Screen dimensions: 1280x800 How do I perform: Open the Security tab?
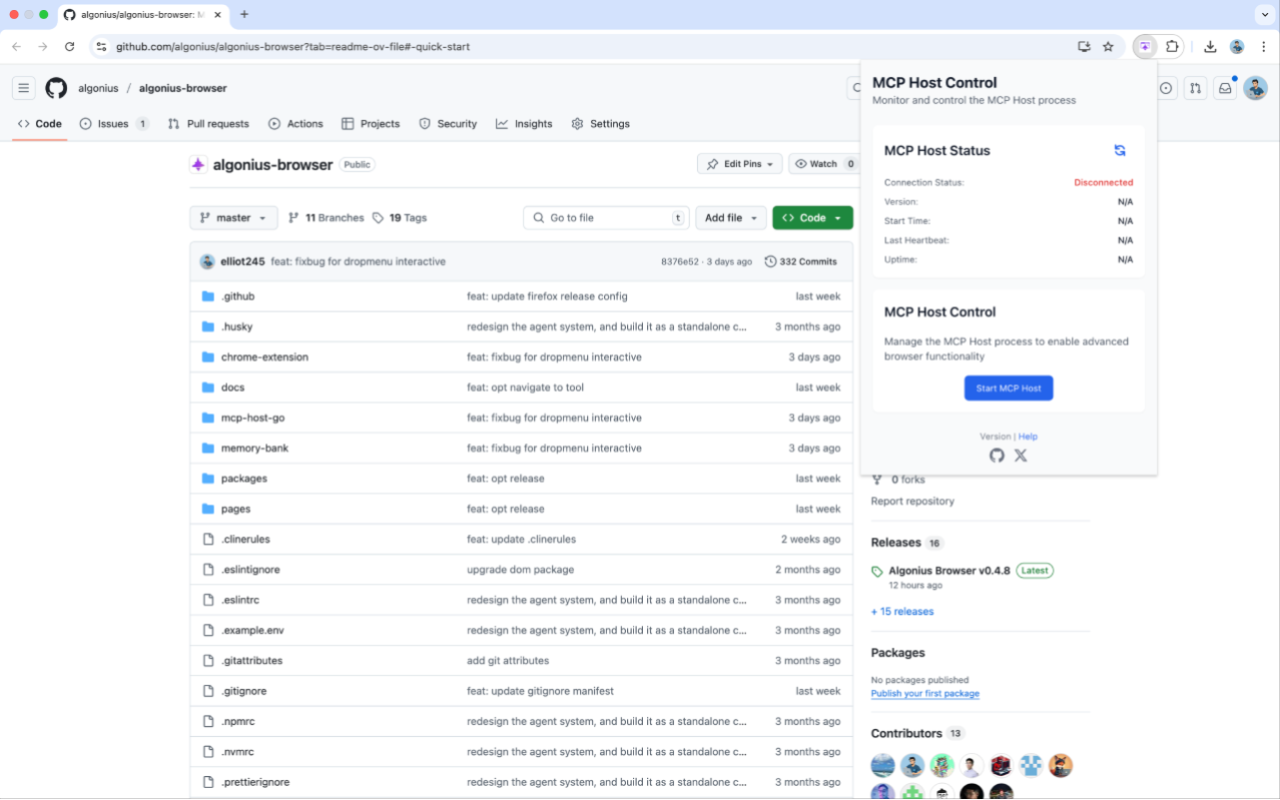tap(447, 124)
